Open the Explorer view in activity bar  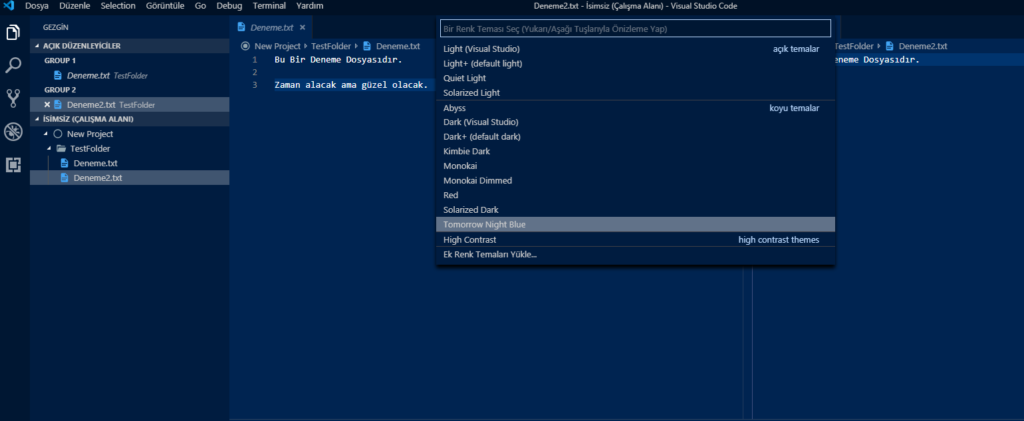(x=13, y=33)
